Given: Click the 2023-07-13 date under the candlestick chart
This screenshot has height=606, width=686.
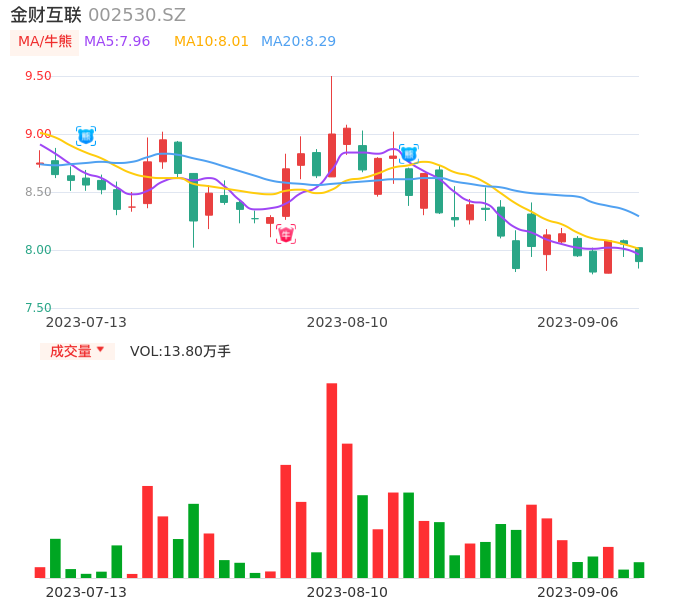Looking at the screenshot, I should pos(86,322).
